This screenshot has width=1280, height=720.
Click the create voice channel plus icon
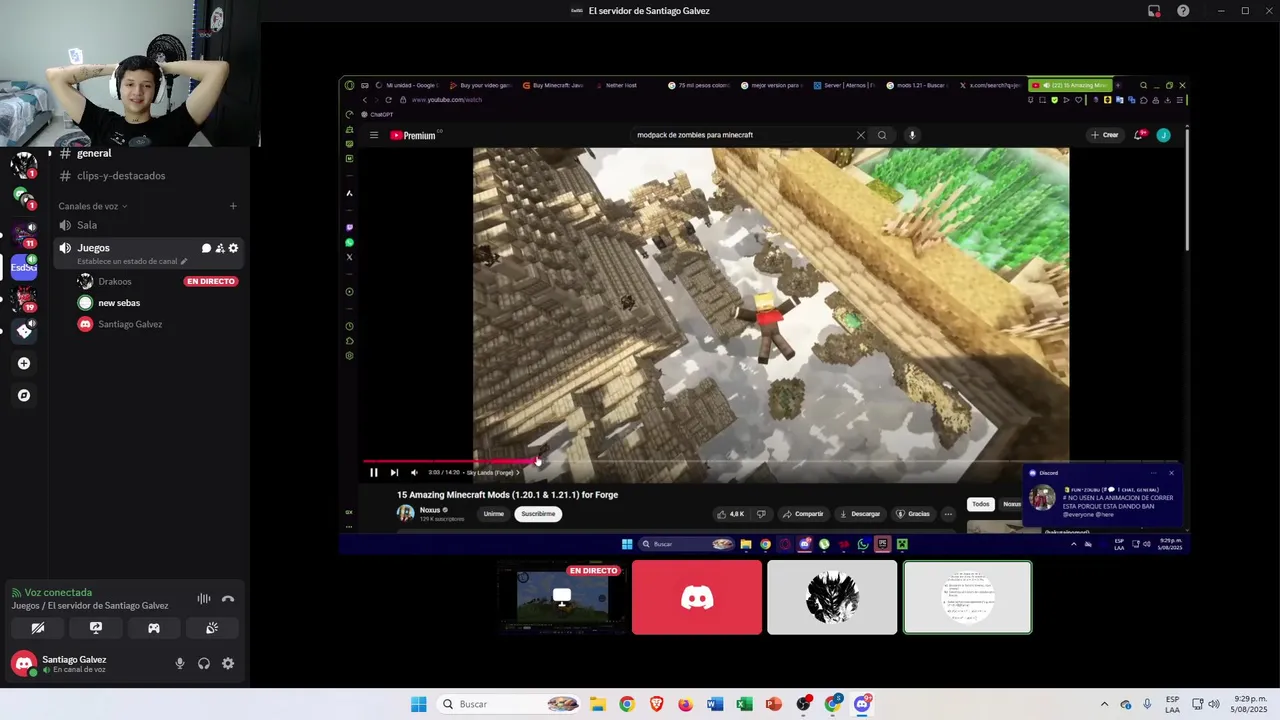tap(233, 206)
